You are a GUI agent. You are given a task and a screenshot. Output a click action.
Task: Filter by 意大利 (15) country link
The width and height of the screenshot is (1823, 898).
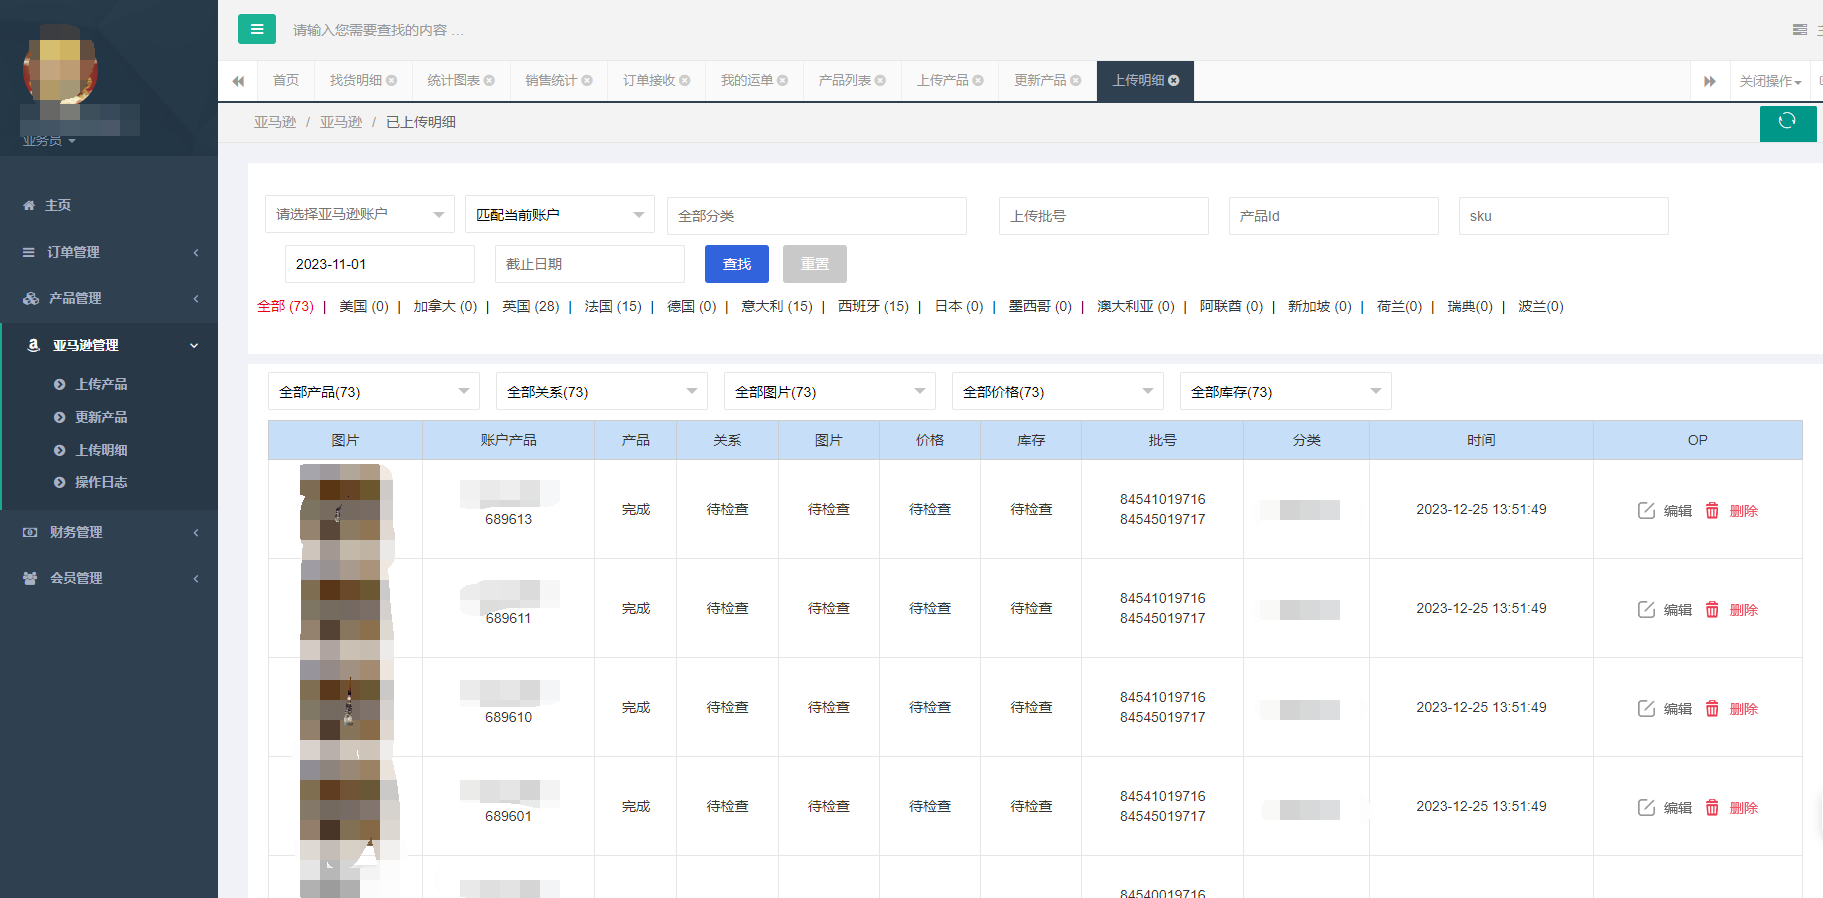pyautogui.click(x=777, y=306)
